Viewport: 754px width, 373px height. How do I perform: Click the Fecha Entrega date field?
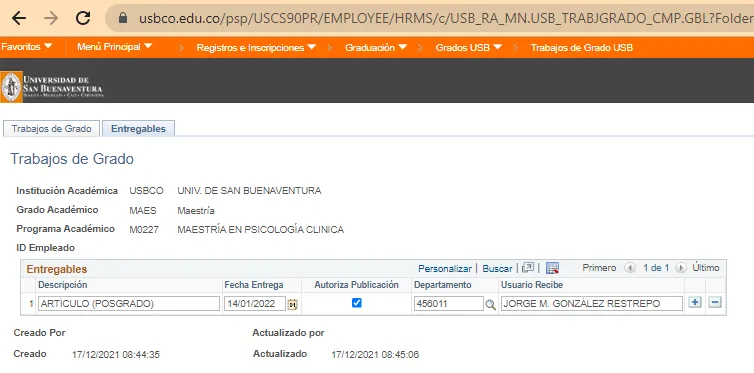pos(255,303)
